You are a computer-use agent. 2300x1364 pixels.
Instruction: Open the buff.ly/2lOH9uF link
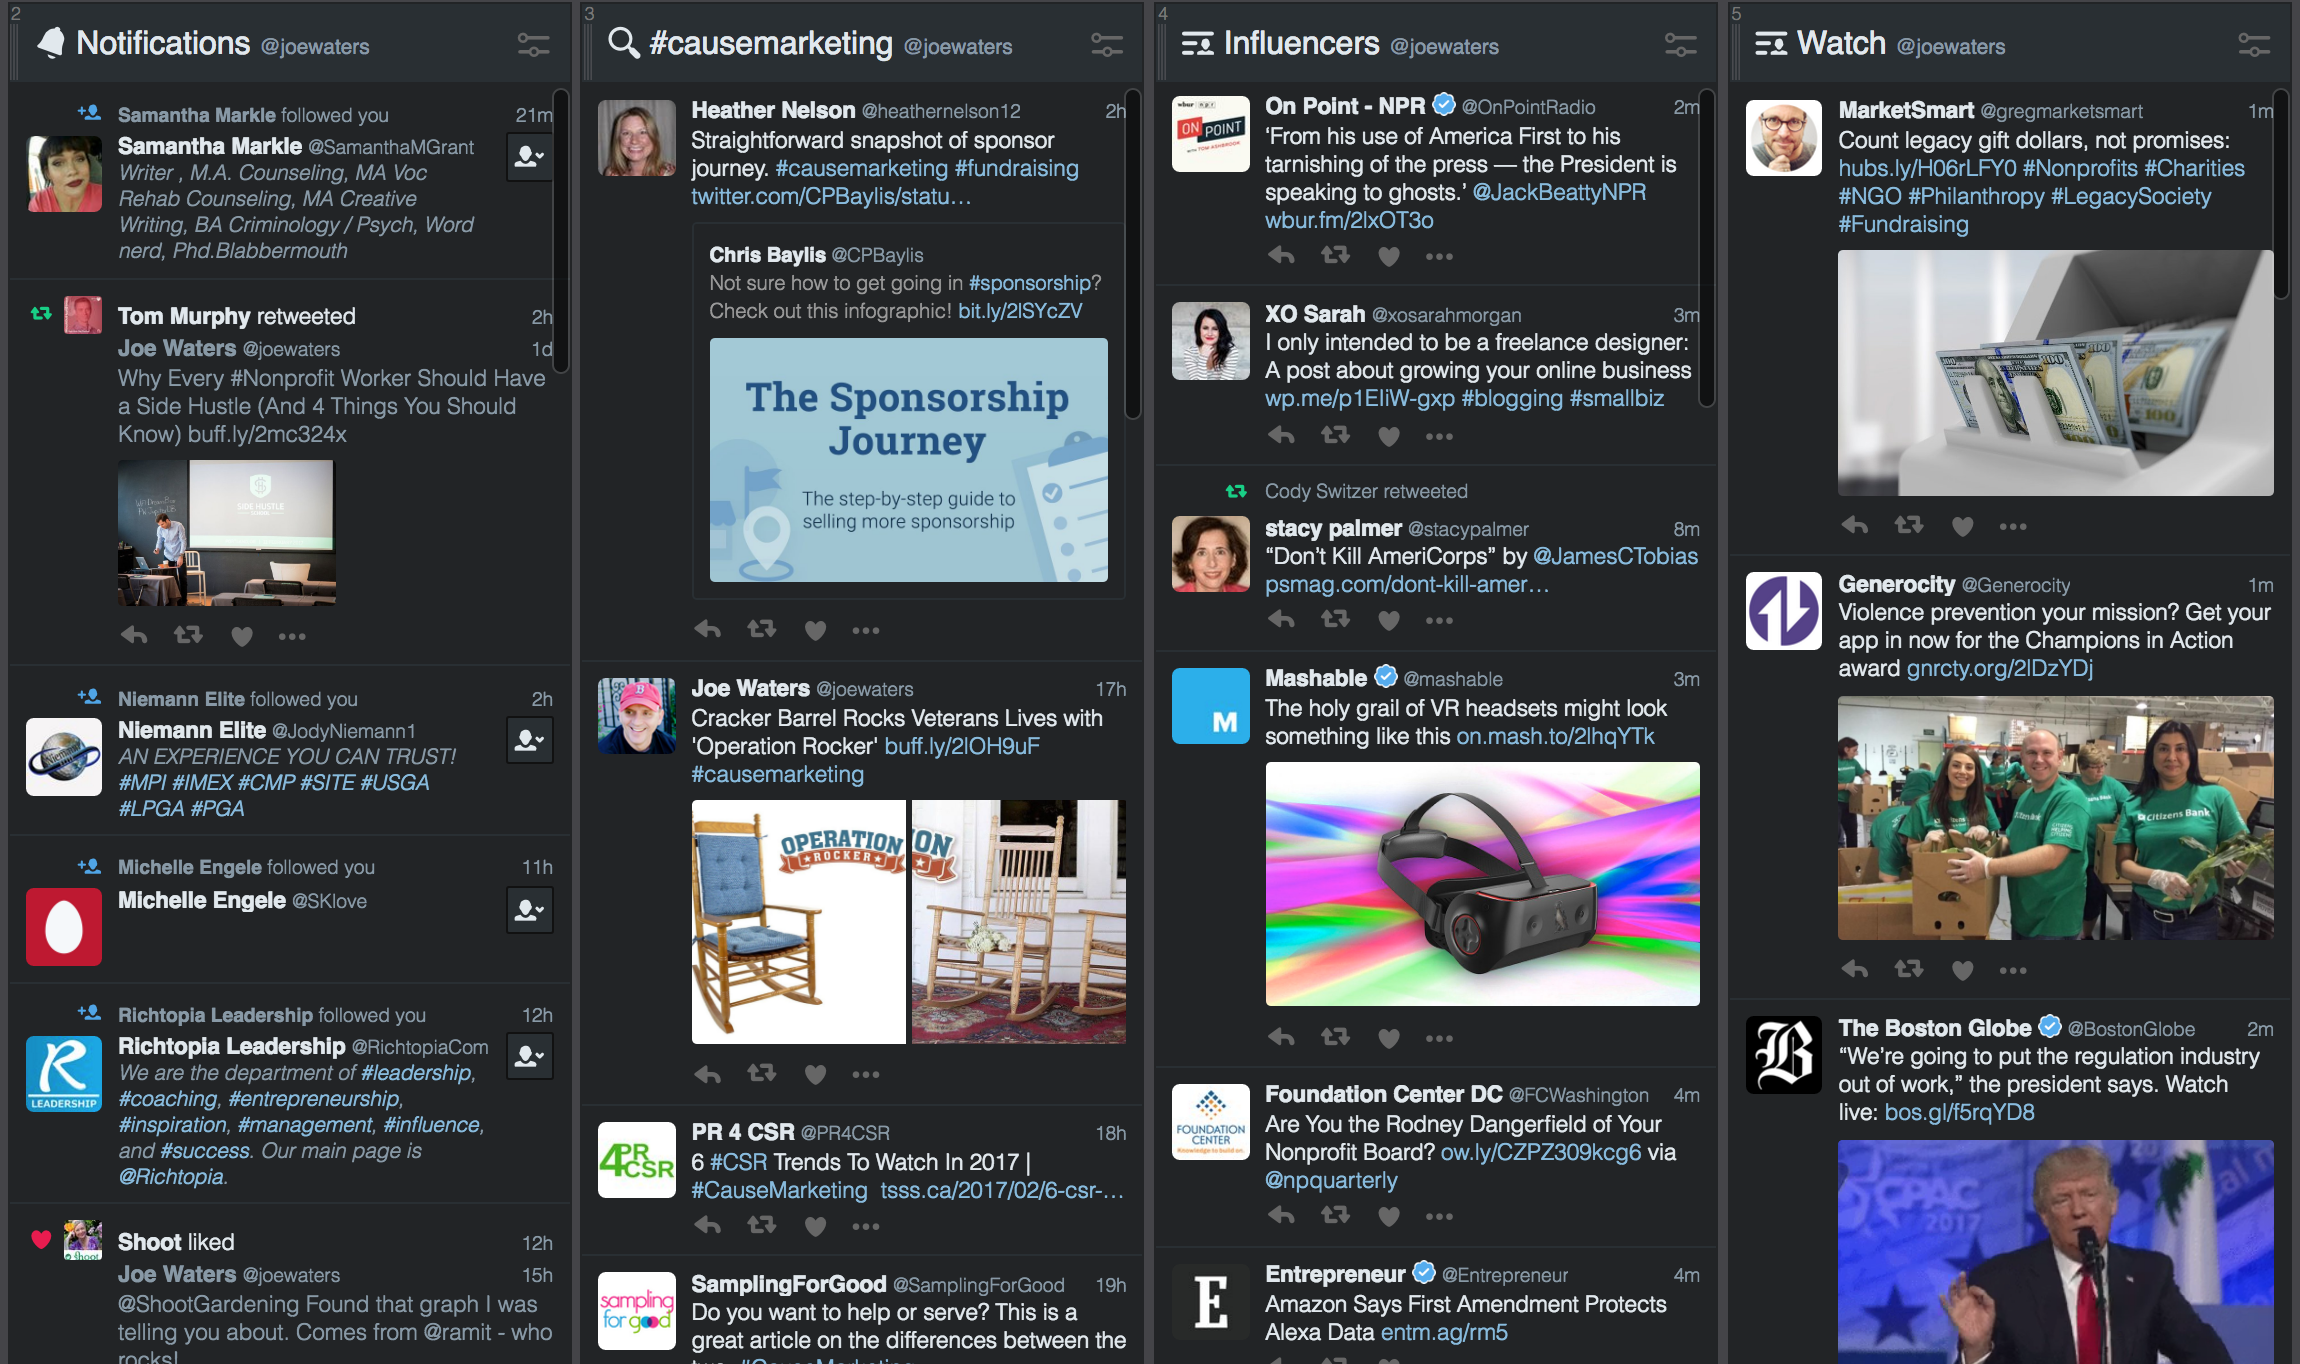[x=962, y=746]
